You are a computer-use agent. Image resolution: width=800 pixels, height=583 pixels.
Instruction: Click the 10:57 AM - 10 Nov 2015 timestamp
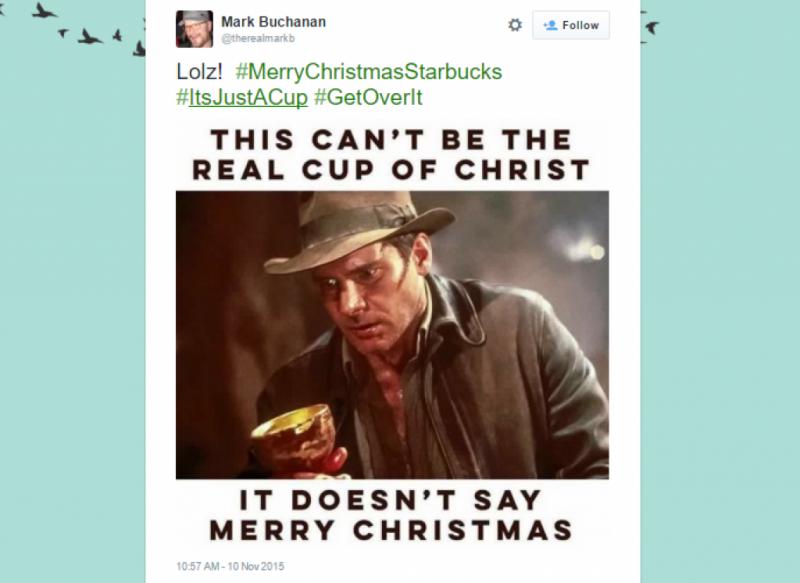[230, 566]
